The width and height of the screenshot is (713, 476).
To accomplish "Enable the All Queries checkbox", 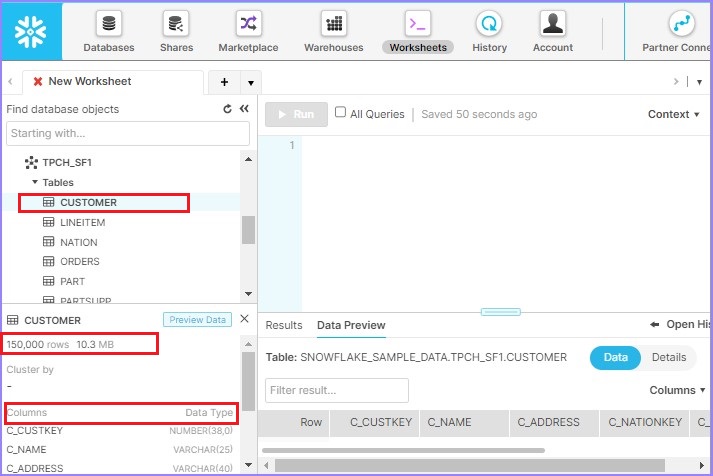I will (x=340, y=113).
